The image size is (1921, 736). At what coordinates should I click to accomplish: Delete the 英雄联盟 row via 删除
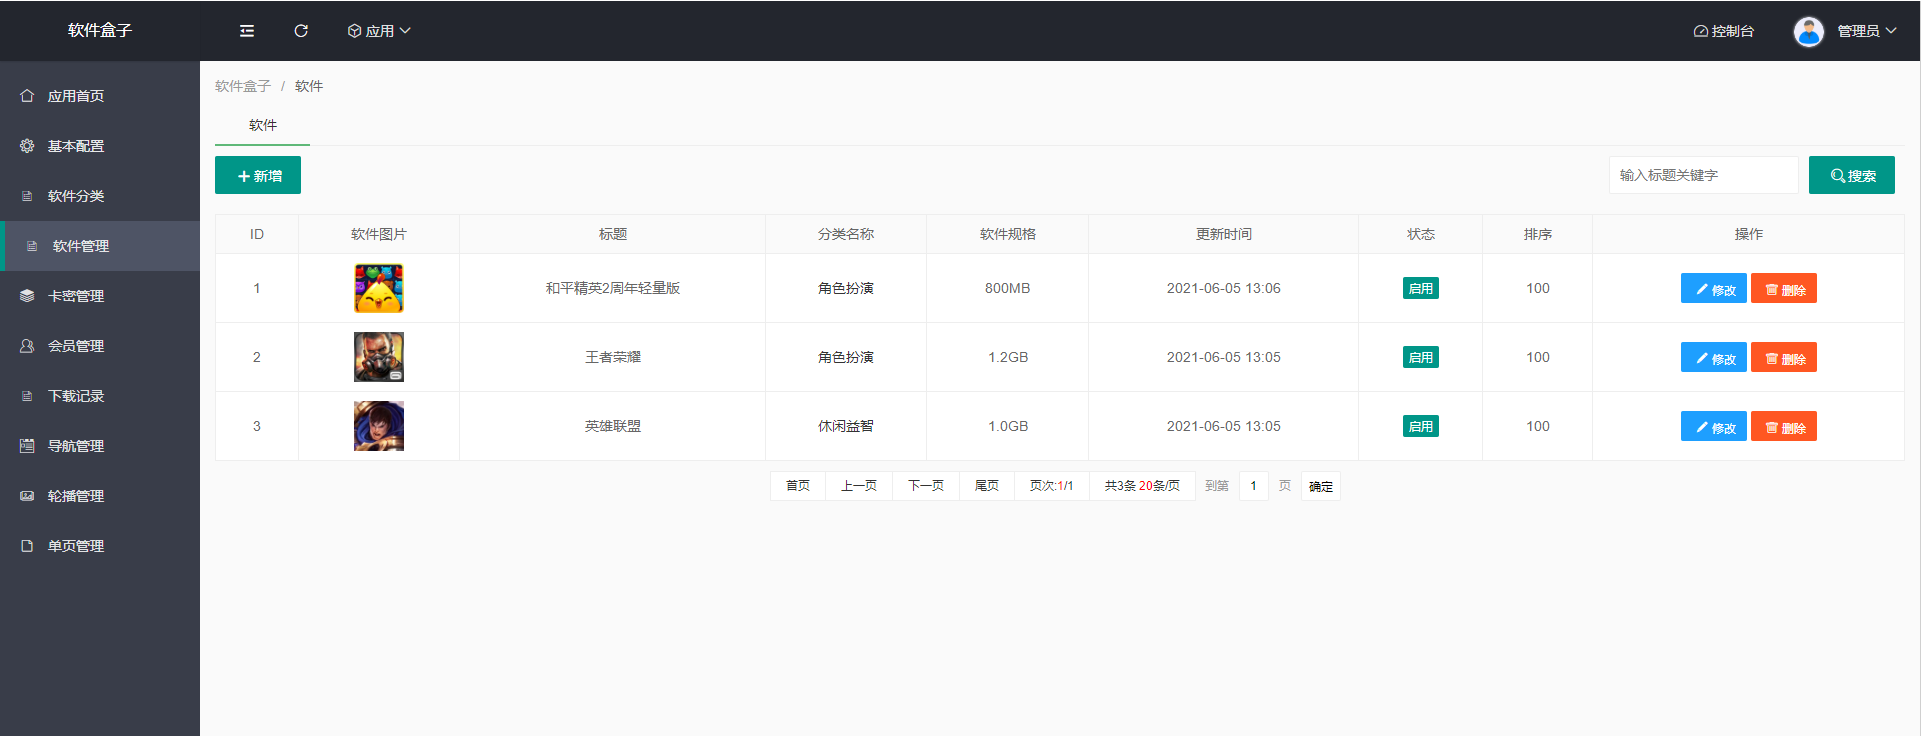click(x=1783, y=427)
